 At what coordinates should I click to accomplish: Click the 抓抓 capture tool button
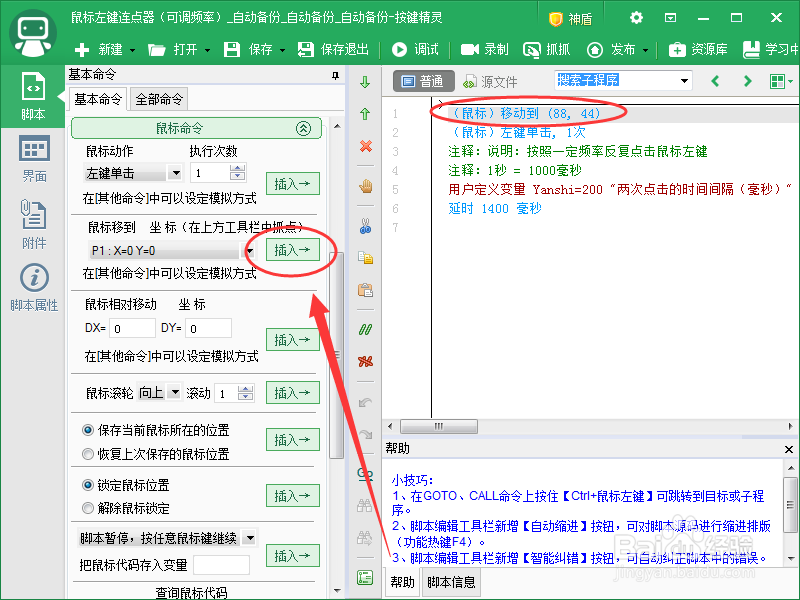coord(546,49)
